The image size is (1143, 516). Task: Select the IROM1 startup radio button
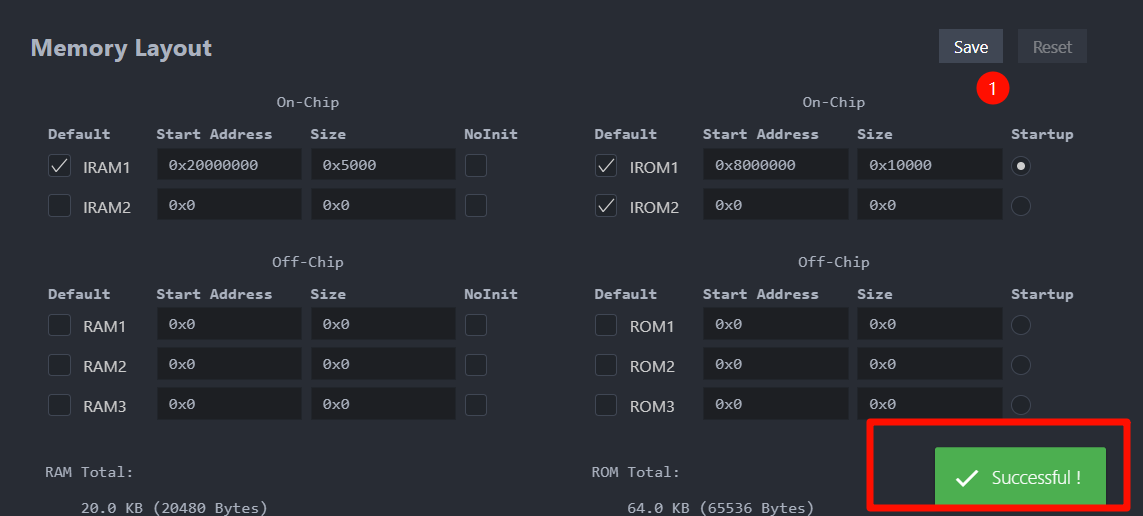pos(1020,166)
